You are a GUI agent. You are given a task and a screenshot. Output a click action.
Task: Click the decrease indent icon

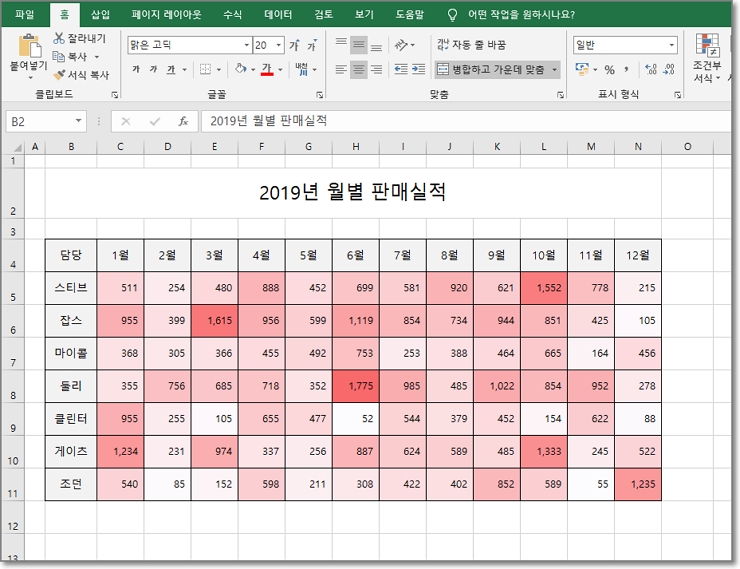(401, 69)
